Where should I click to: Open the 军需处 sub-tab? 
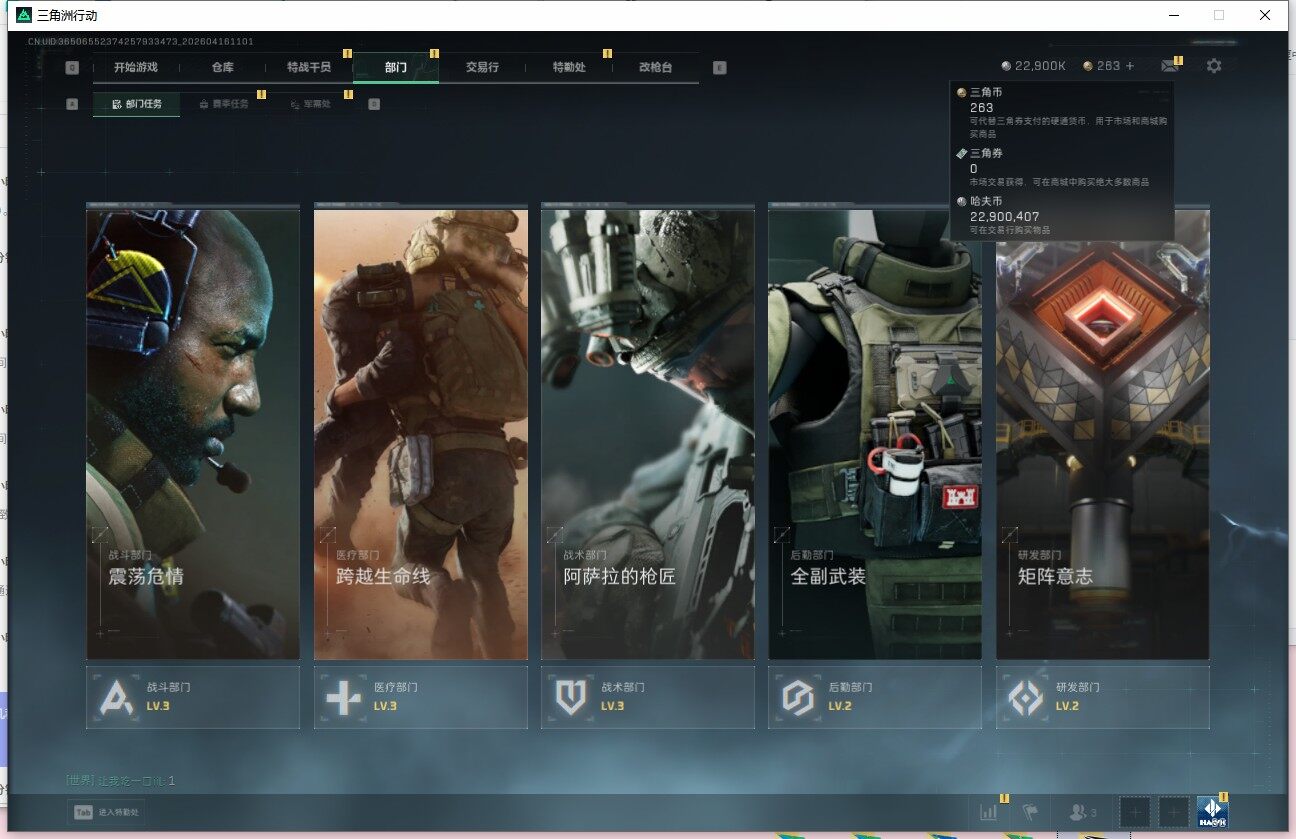pyautogui.click(x=311, y=104)
